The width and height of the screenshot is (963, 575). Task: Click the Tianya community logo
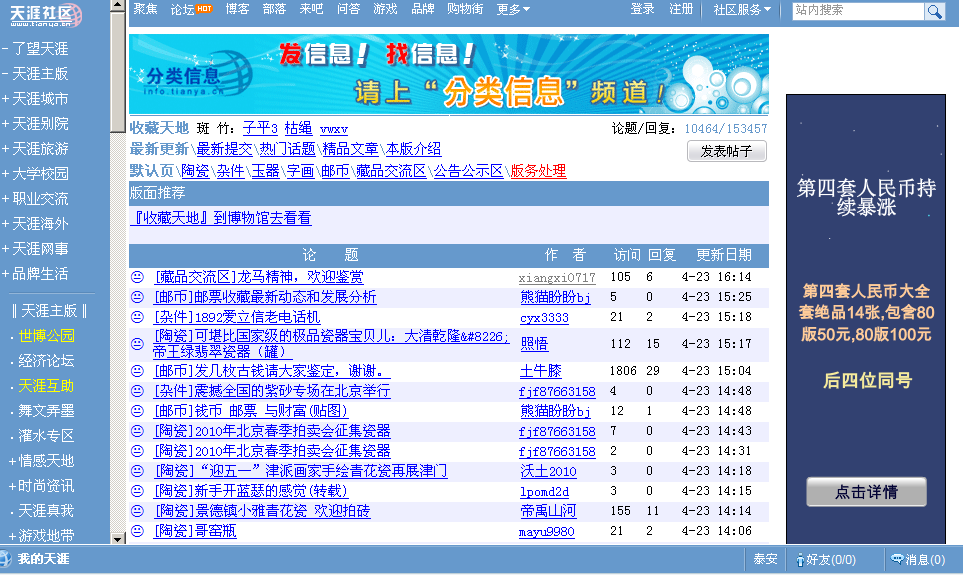point(46,15)
